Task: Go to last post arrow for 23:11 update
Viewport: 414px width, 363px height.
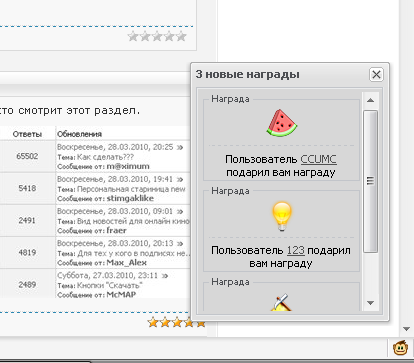Action: coord(165,276)
